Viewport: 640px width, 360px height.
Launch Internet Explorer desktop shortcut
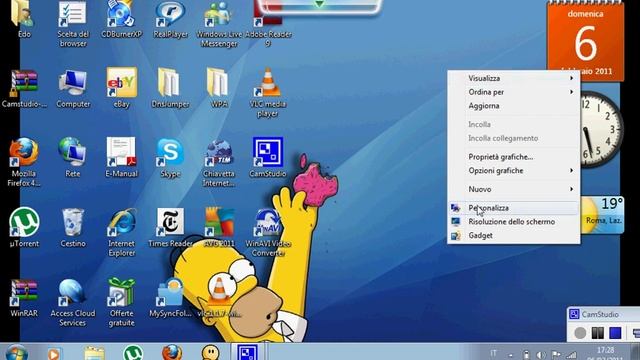[x=121, y=233]
